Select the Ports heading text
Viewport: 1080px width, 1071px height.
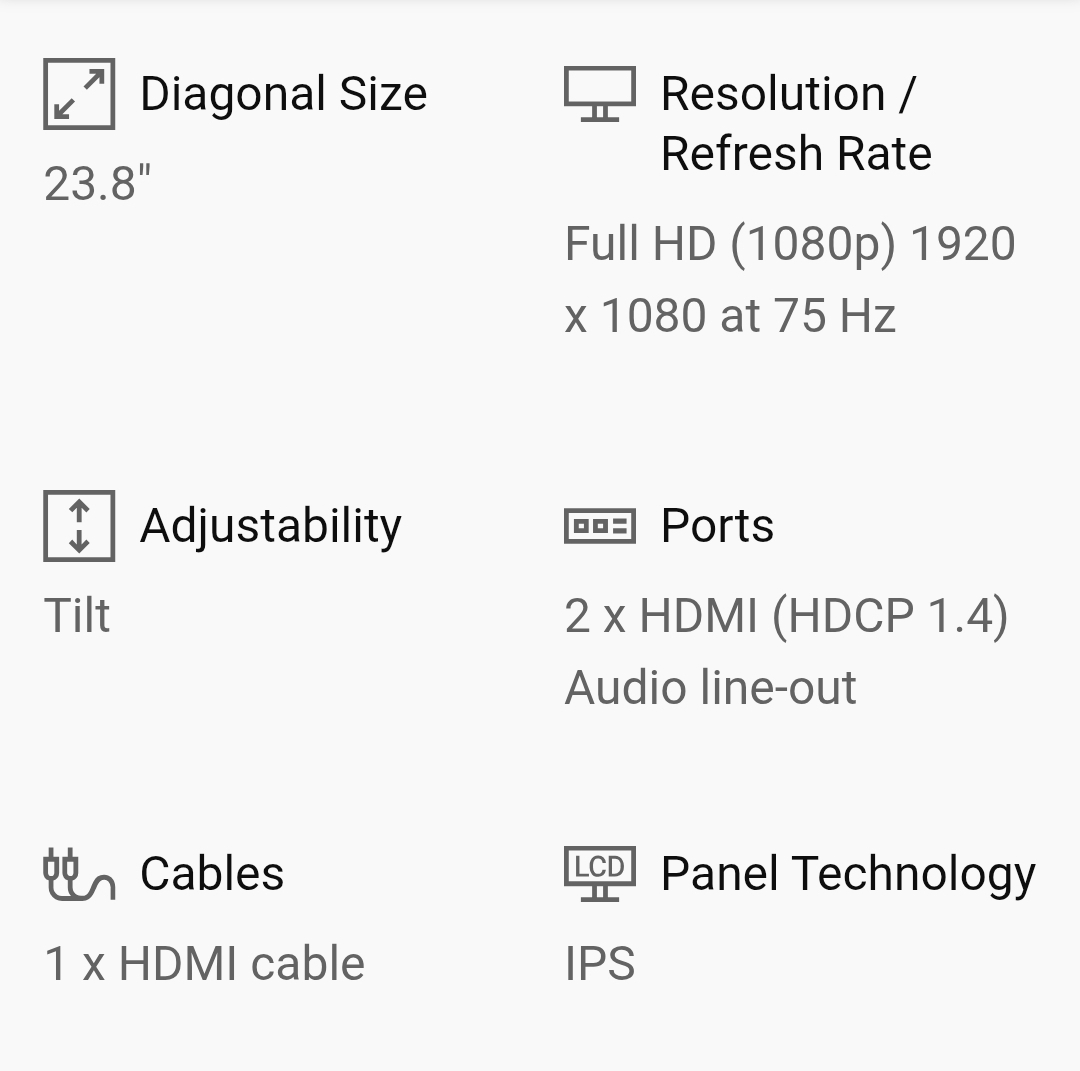coord(717,526)
